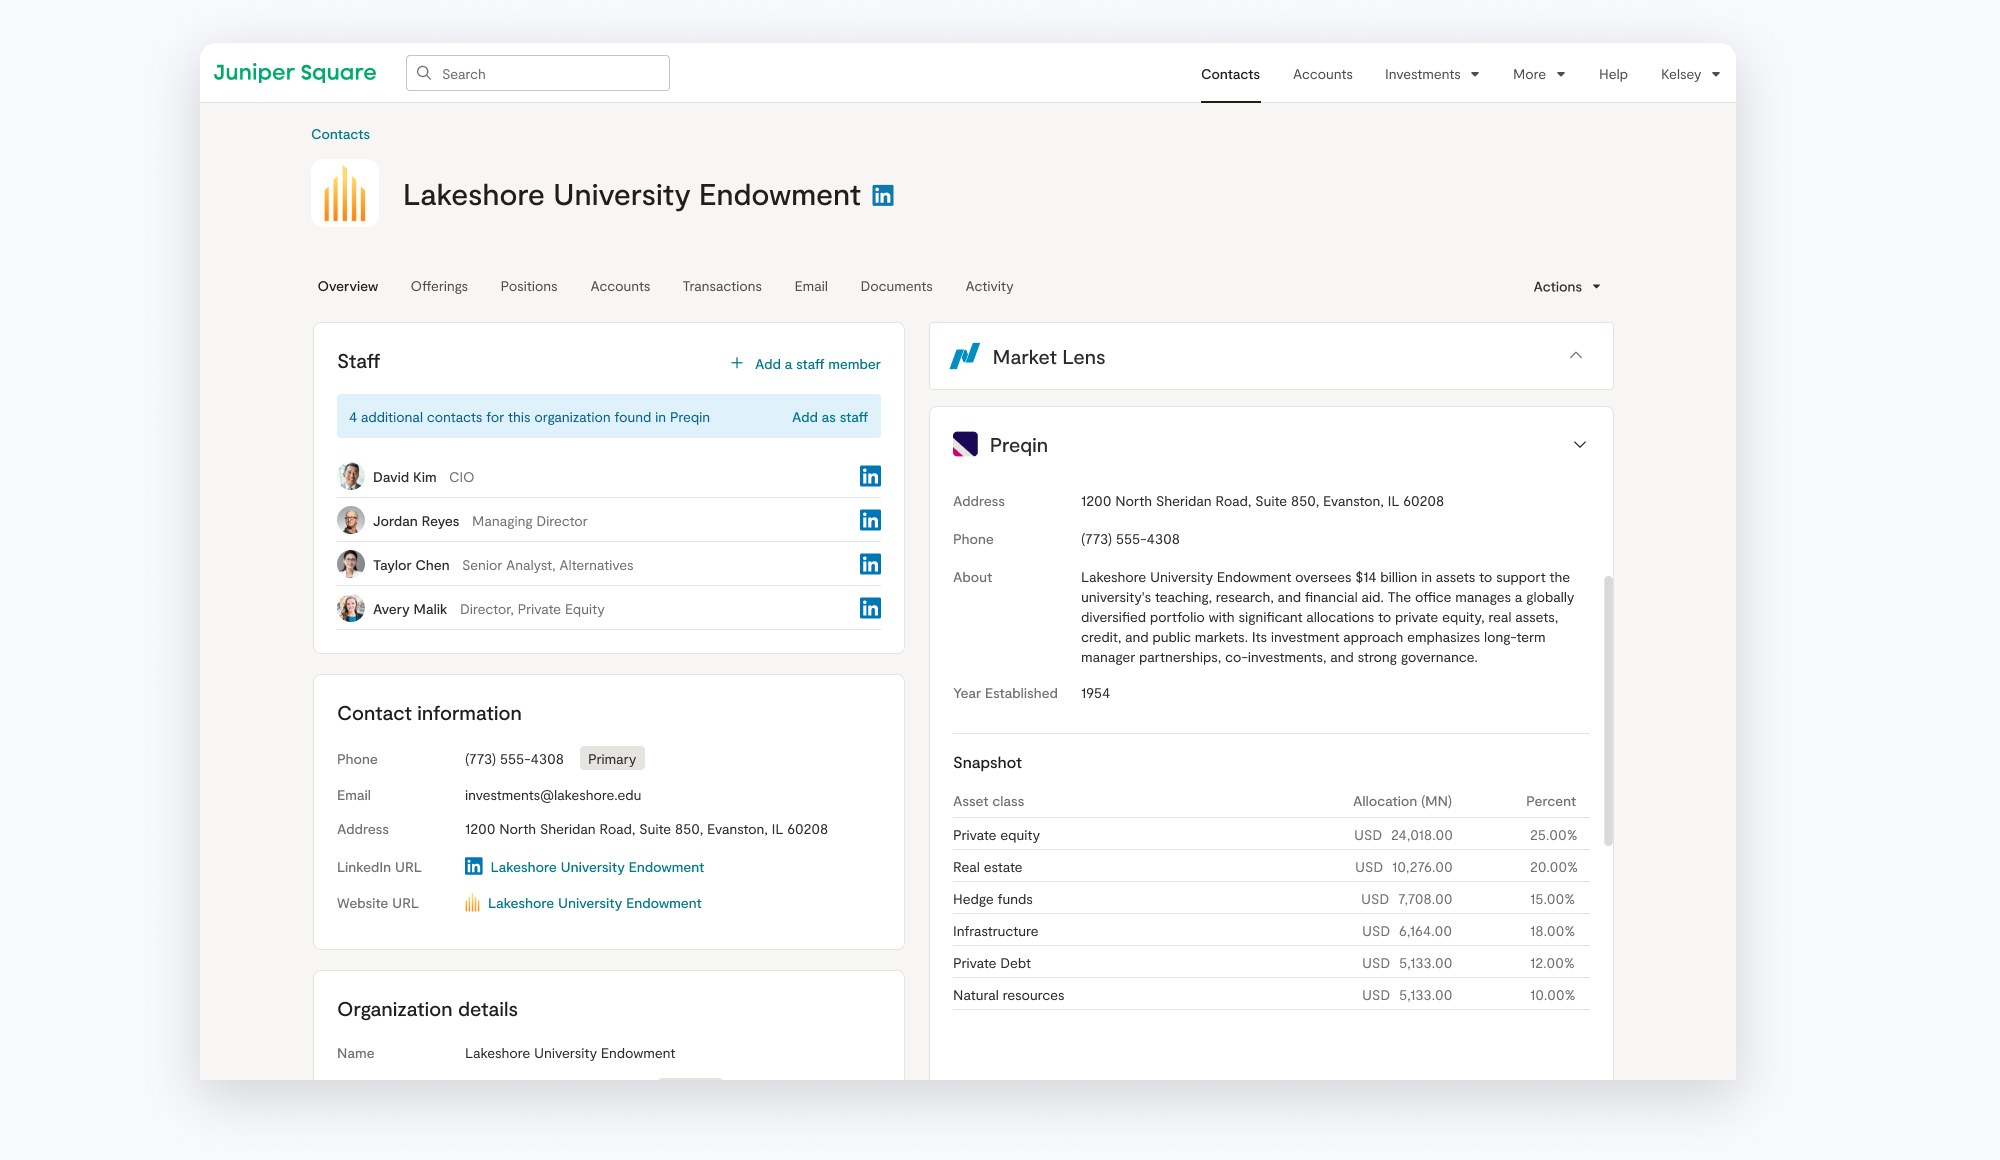Screen dimensions: 2000x1160
Task: Click Avery Malik's LinkedIn icon
Action: (x=870, y=608)
